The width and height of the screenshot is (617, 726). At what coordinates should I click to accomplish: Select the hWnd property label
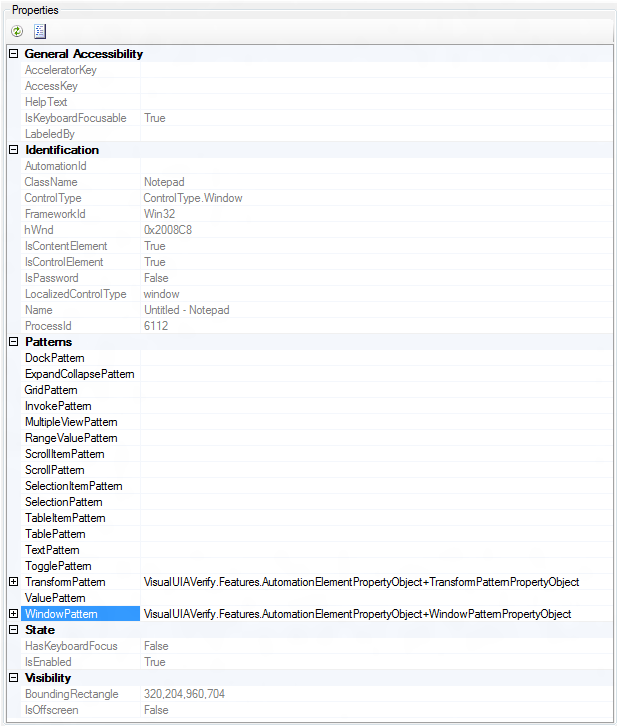tap(39, 230)
